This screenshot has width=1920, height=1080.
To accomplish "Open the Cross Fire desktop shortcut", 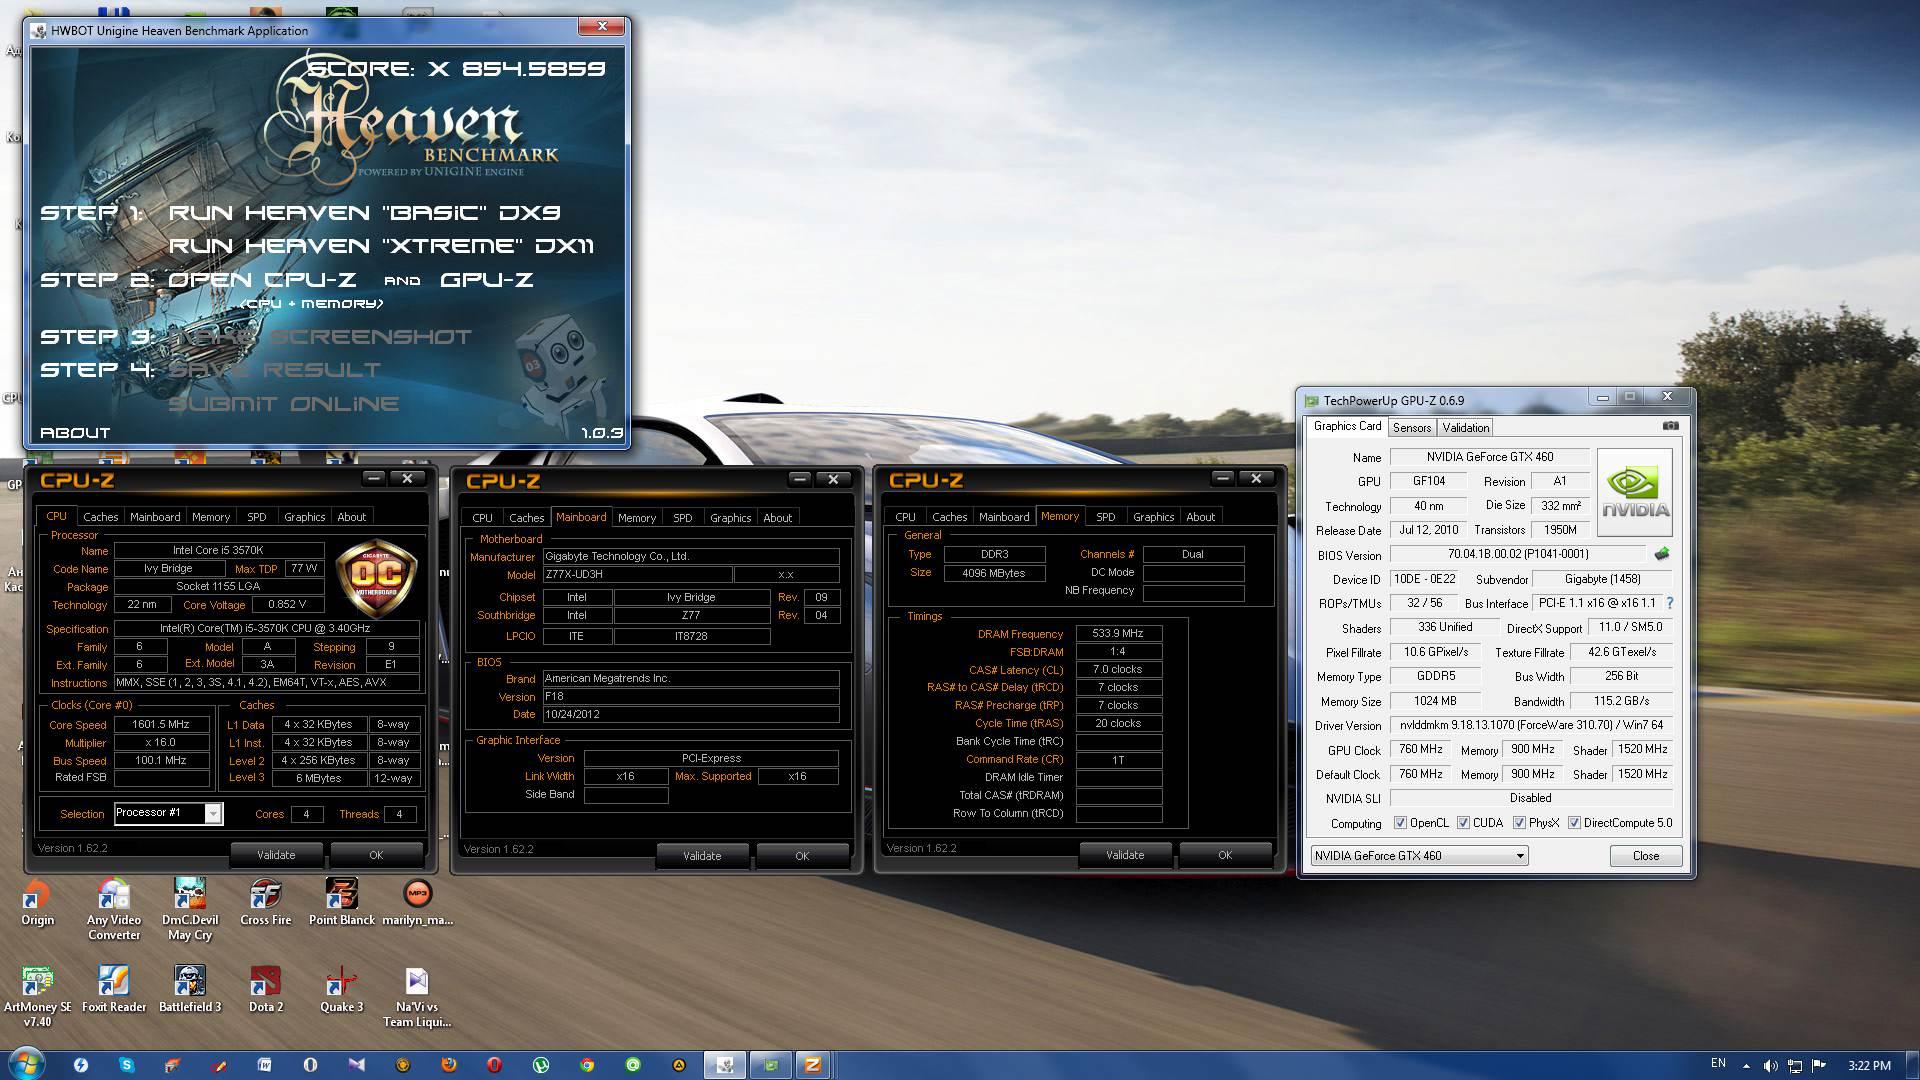I will pos(265,902).
